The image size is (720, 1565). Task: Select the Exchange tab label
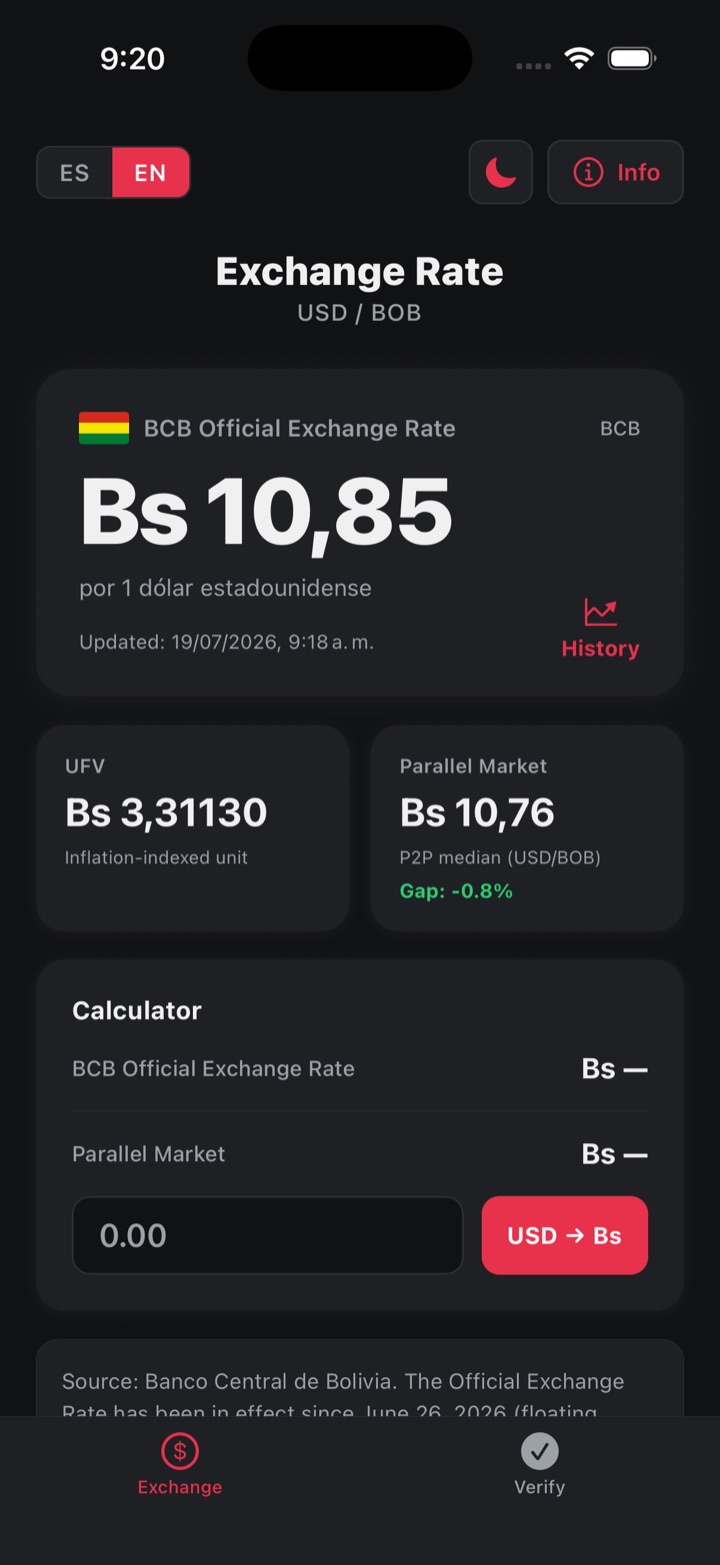[x=180, y=1487]
